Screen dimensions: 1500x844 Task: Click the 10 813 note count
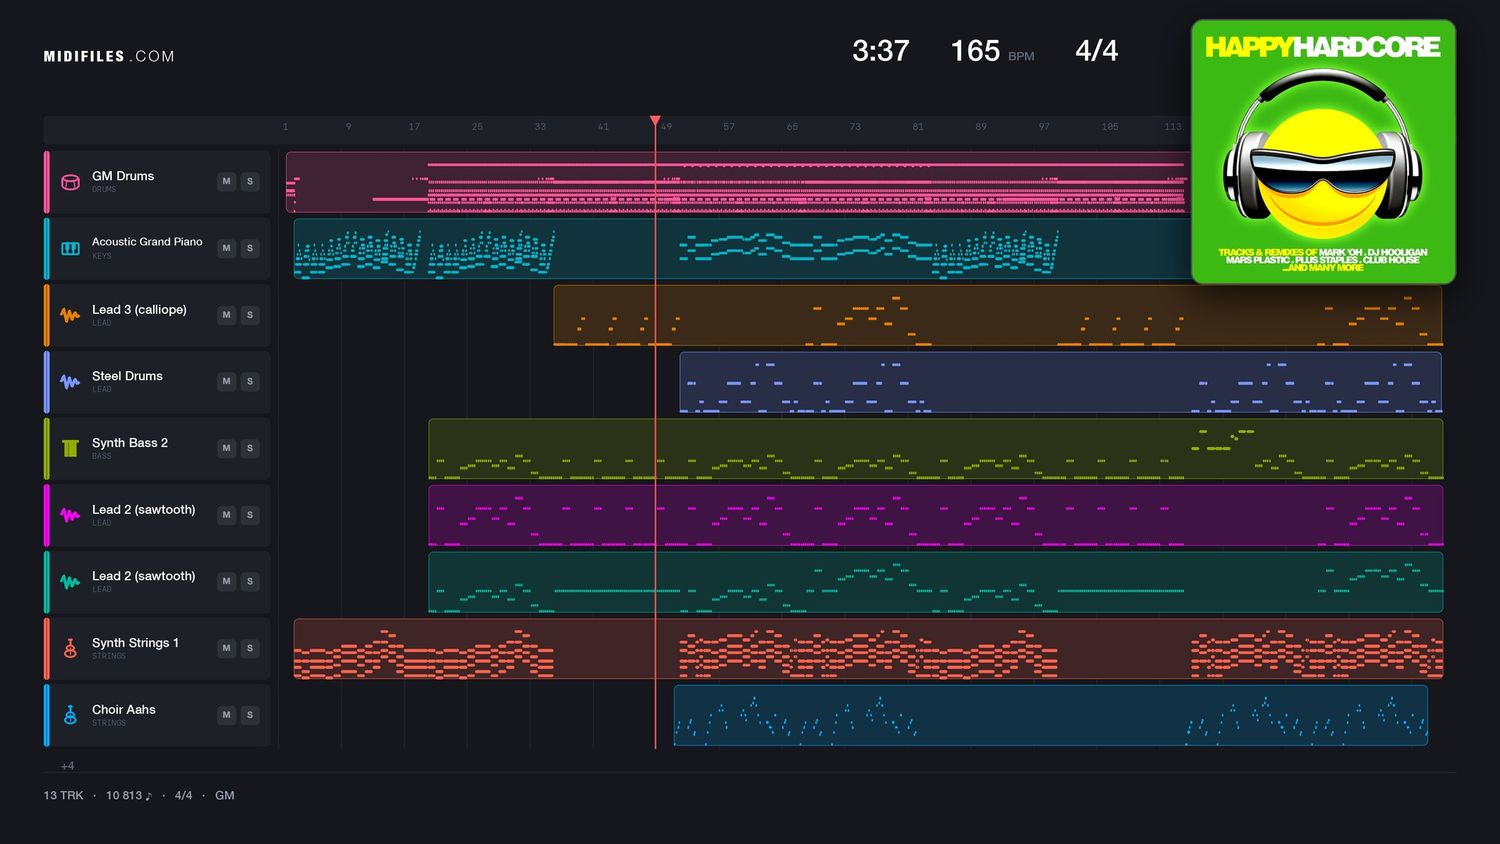pos(129,796)
